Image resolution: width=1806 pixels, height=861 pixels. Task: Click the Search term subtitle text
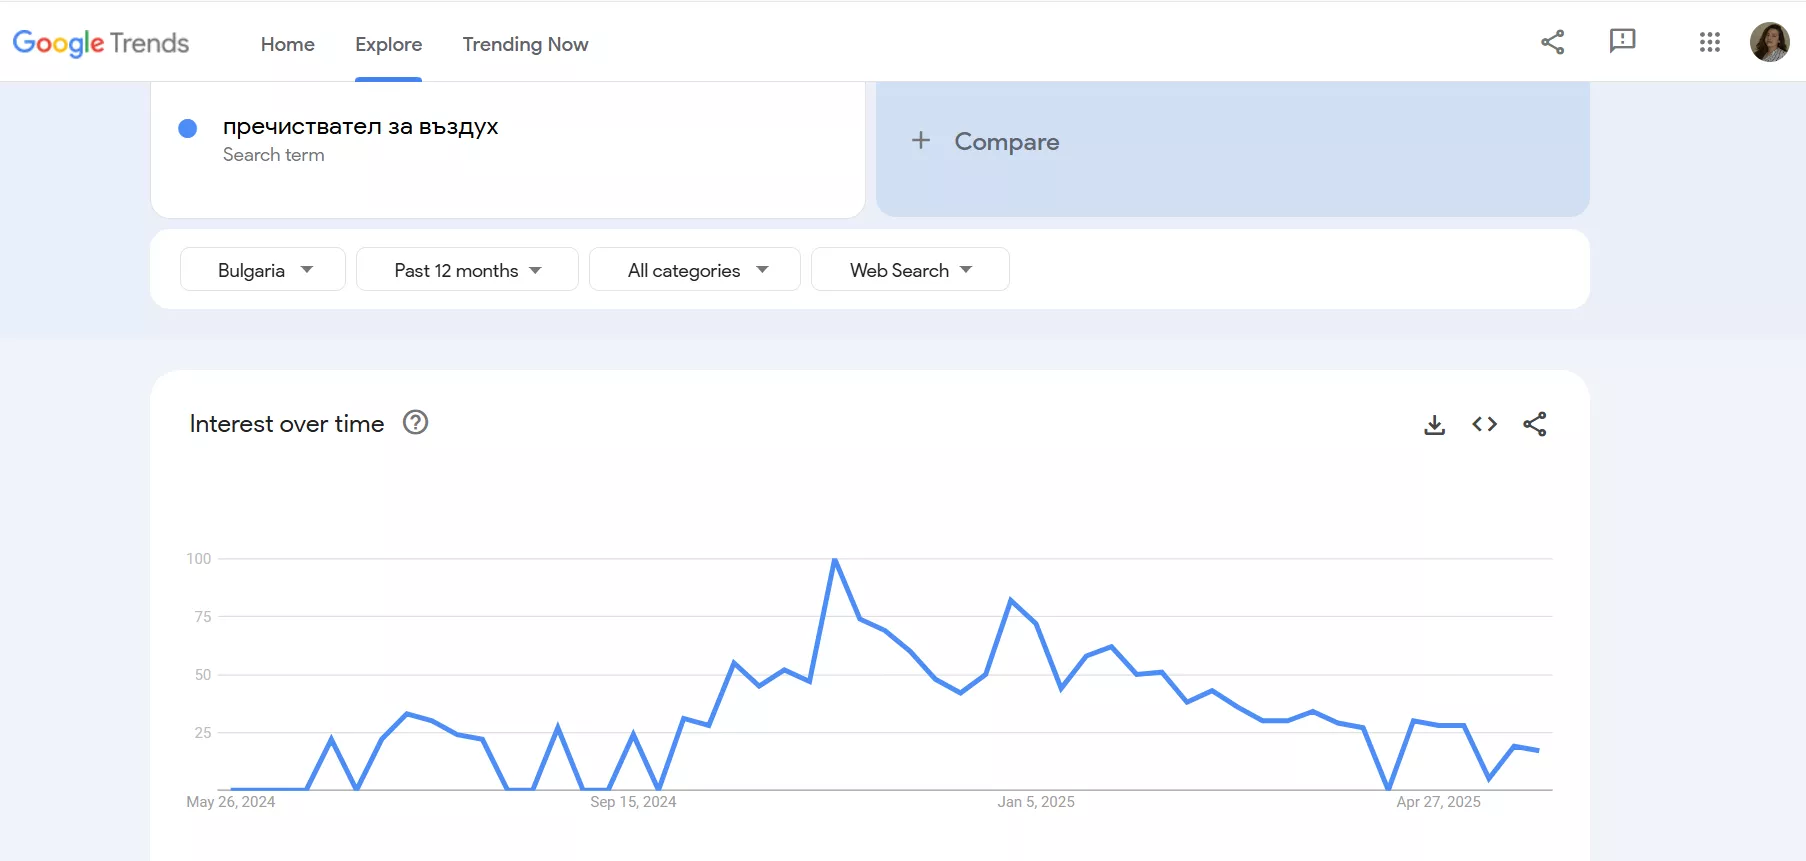[273, 155]
